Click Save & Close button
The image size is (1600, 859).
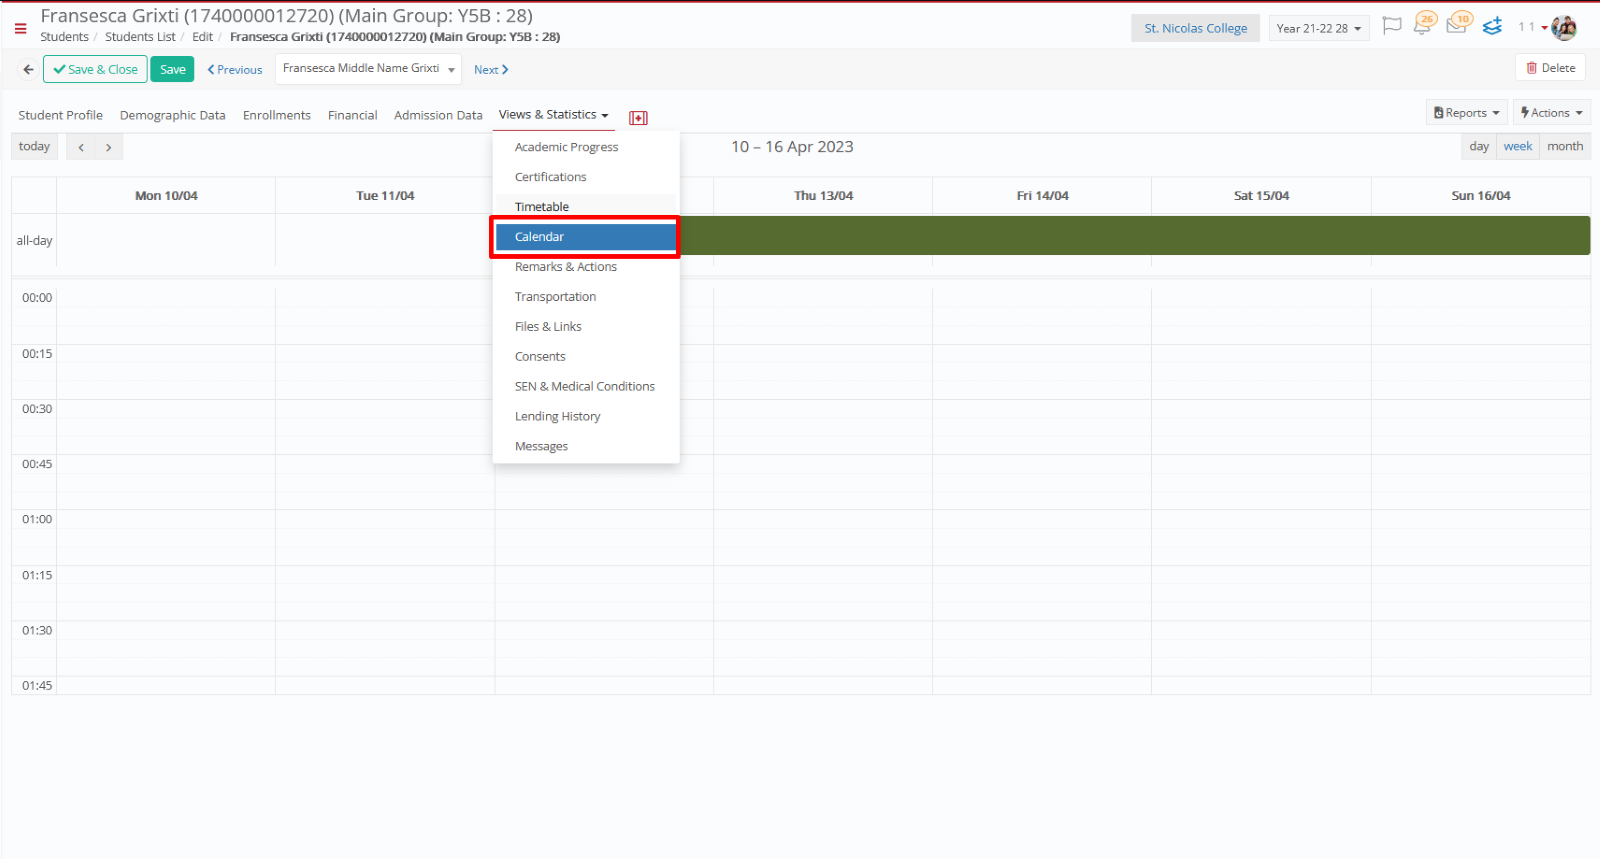tap(95, 70)
